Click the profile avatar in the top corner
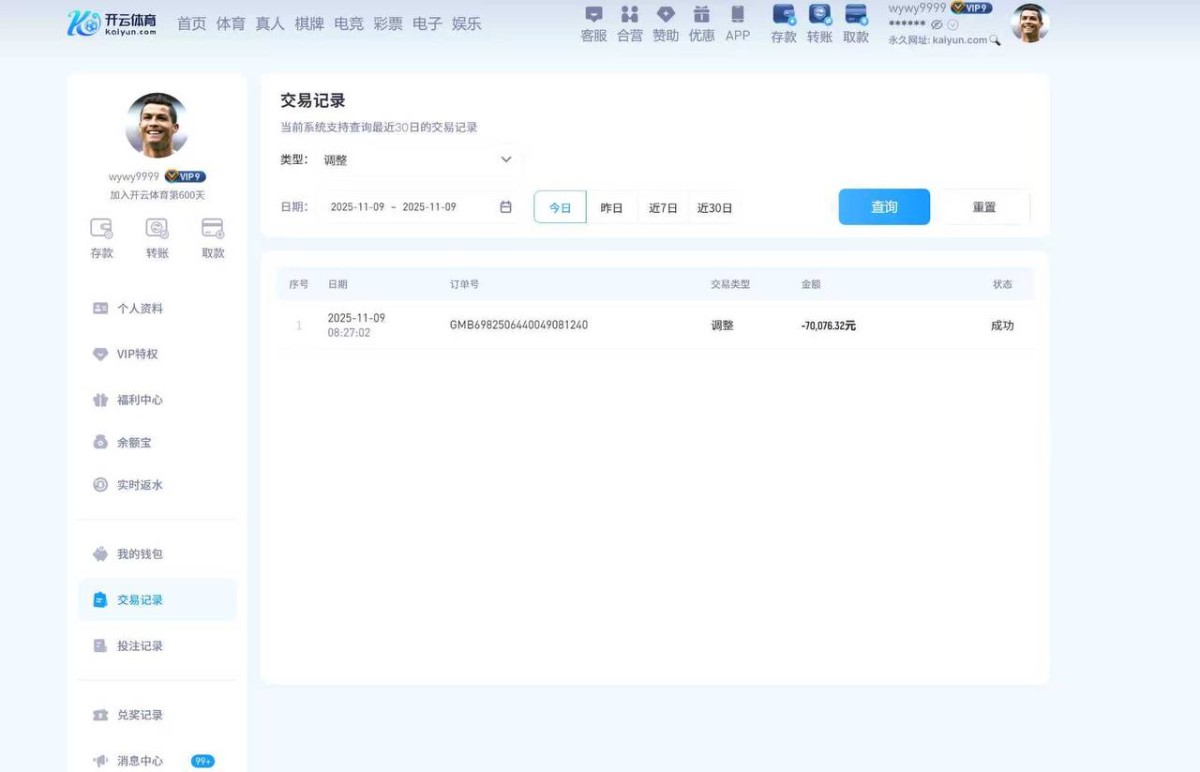This screenshot has width=1200, height=772. click(x=1030, y=24)
